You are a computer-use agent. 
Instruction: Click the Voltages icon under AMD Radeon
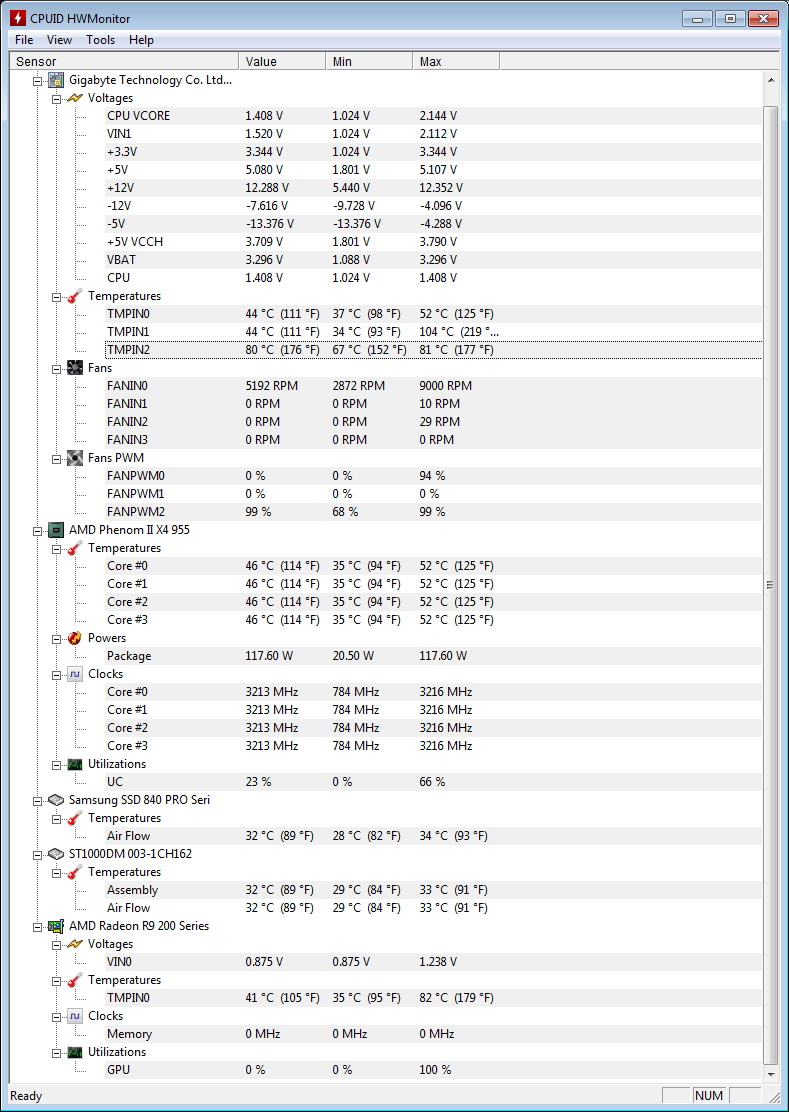click(x=75, y=944)
